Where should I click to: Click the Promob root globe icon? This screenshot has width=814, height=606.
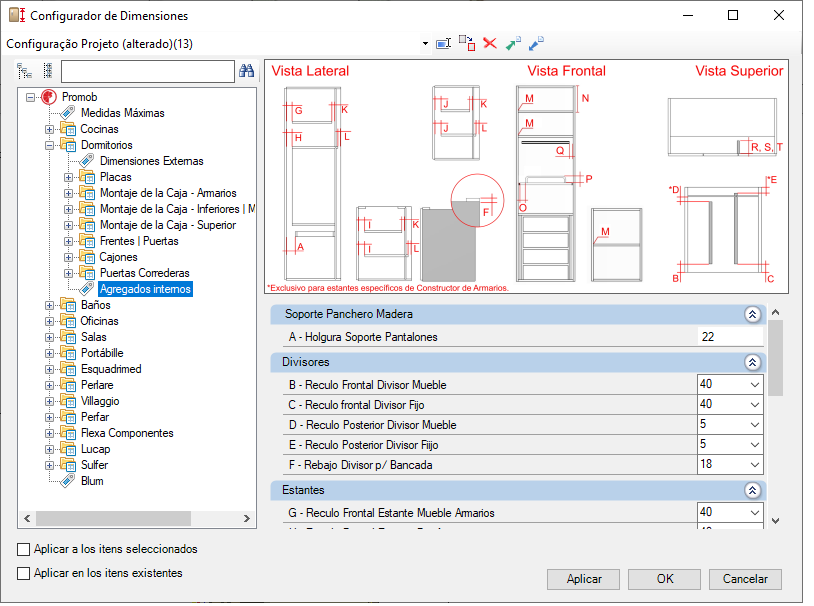[49, 97]
